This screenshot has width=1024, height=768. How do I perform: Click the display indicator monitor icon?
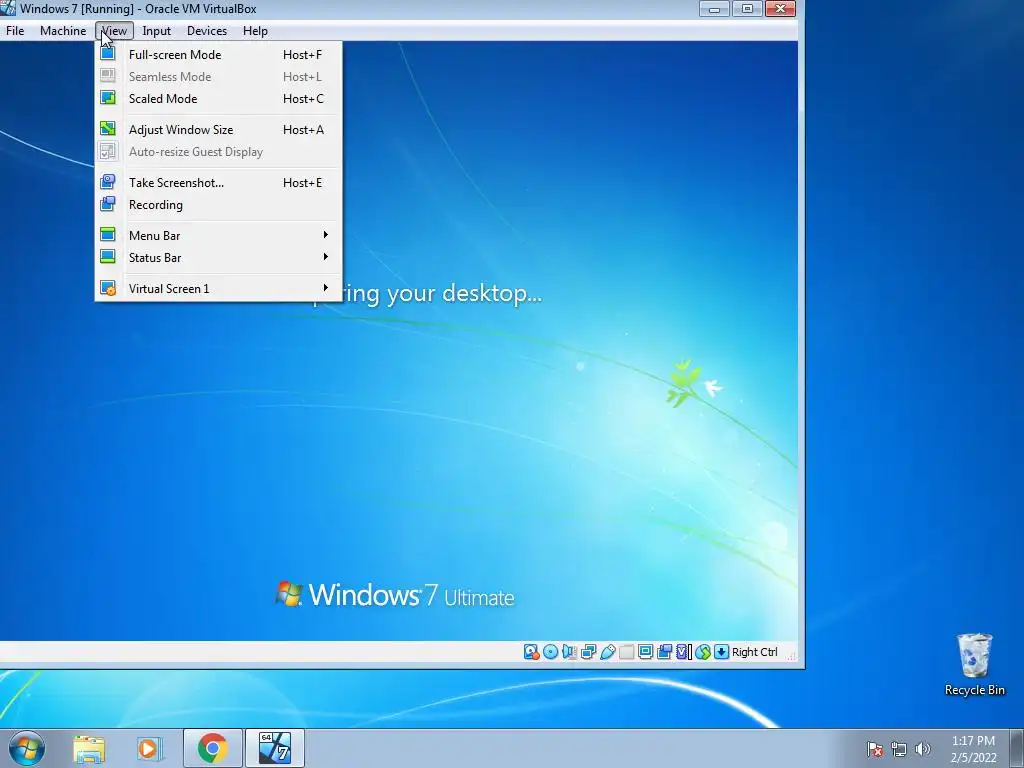pos(645,652)
